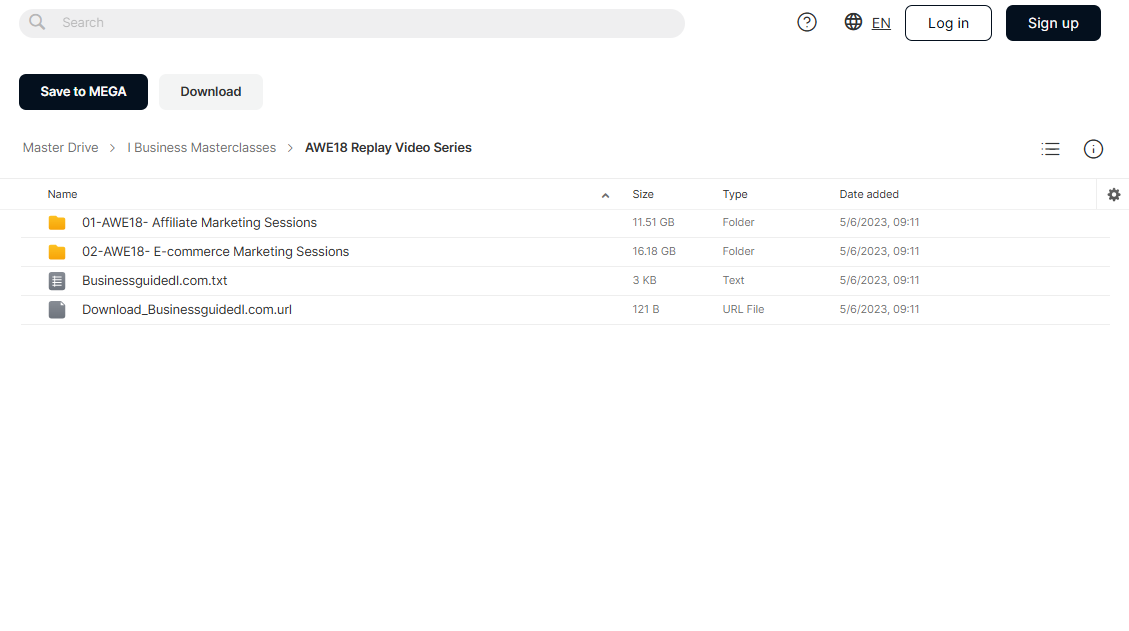Sort by the Date added column header

(x=869, y=194)
